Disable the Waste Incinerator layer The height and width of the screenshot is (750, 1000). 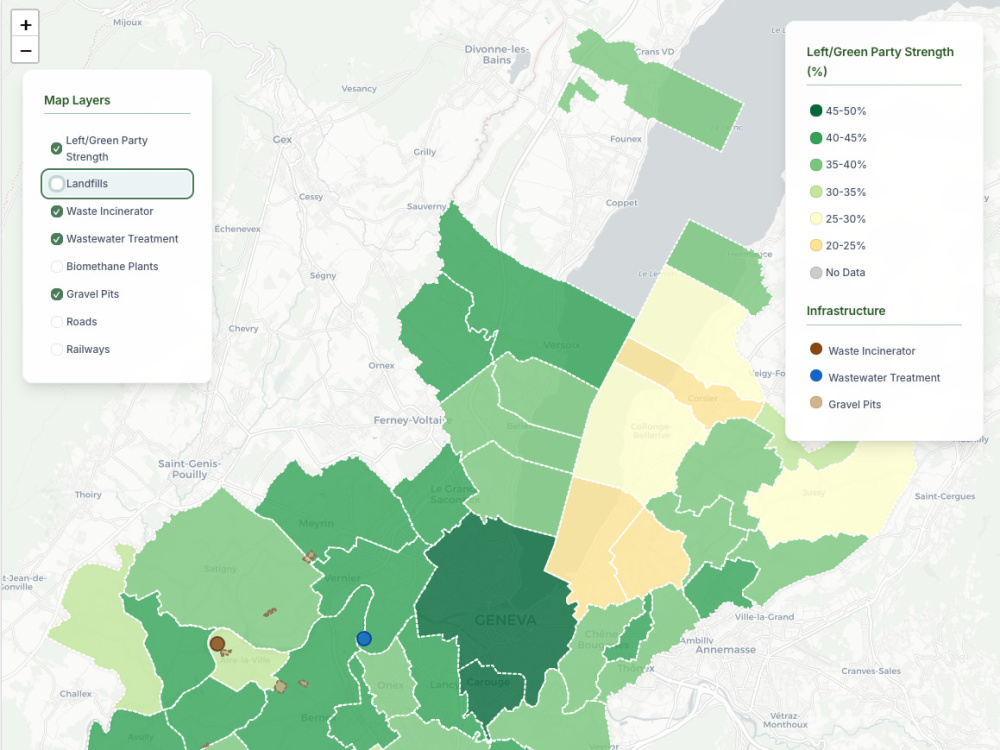(x=57, y=211)
